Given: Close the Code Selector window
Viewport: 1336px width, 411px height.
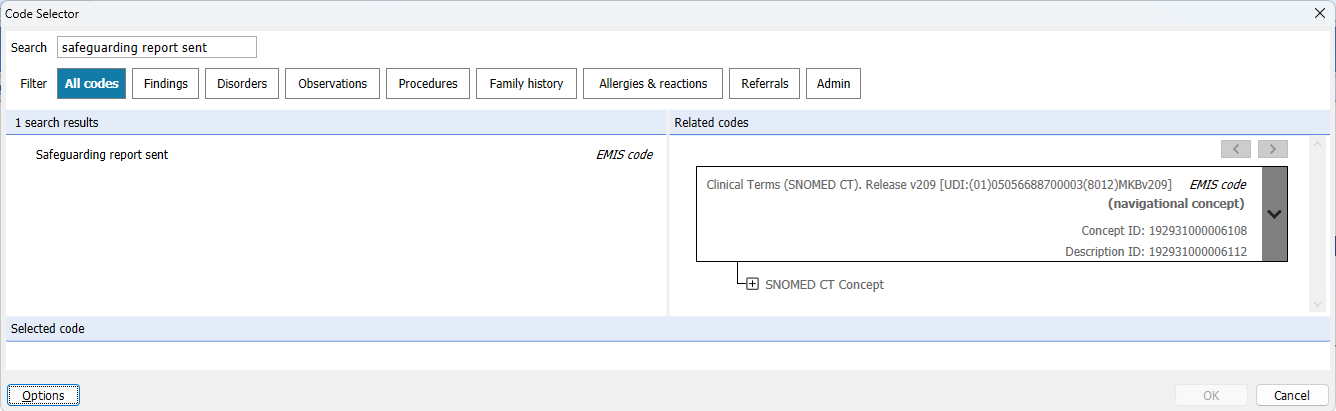Looking at the screenshot, I should 1319,14.
